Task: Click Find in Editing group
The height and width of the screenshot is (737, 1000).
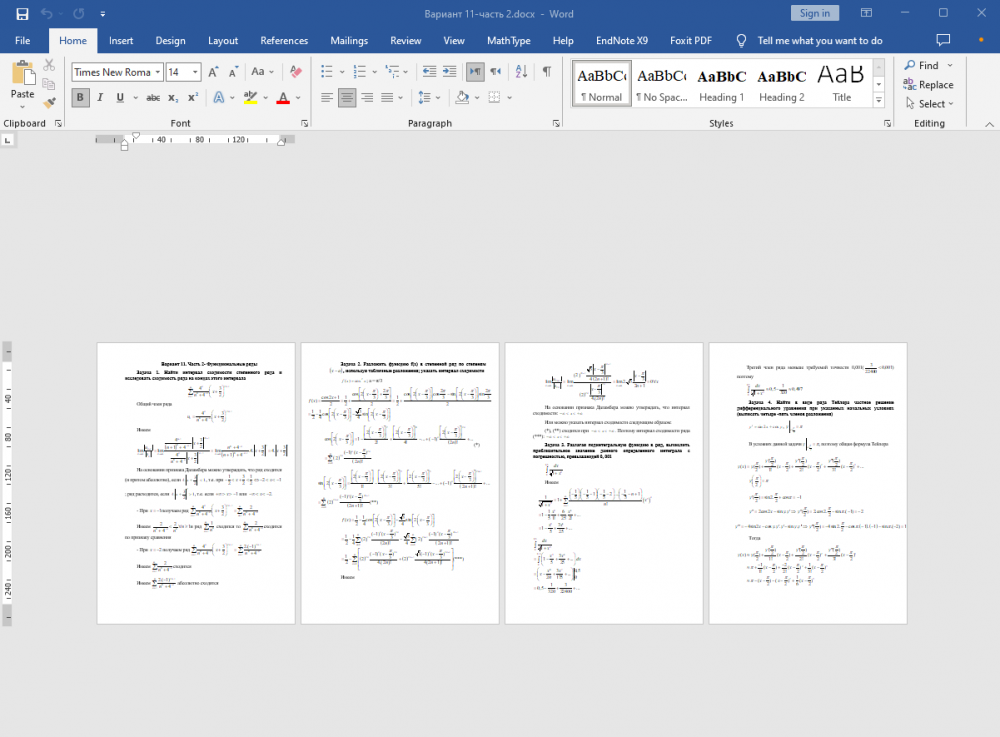Action: [x=922, y=65]
